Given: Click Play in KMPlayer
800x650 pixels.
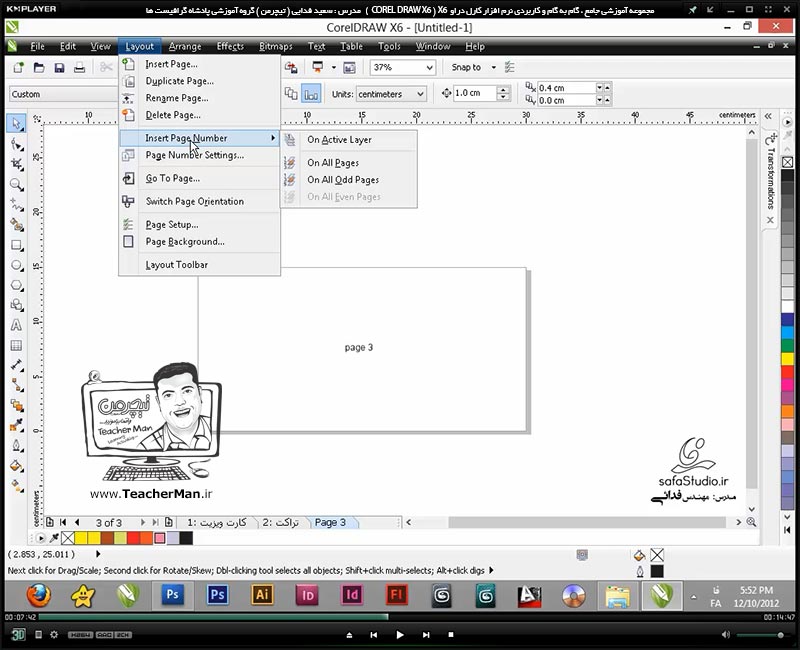Looking at the screenshot, I should pos(399,635).
